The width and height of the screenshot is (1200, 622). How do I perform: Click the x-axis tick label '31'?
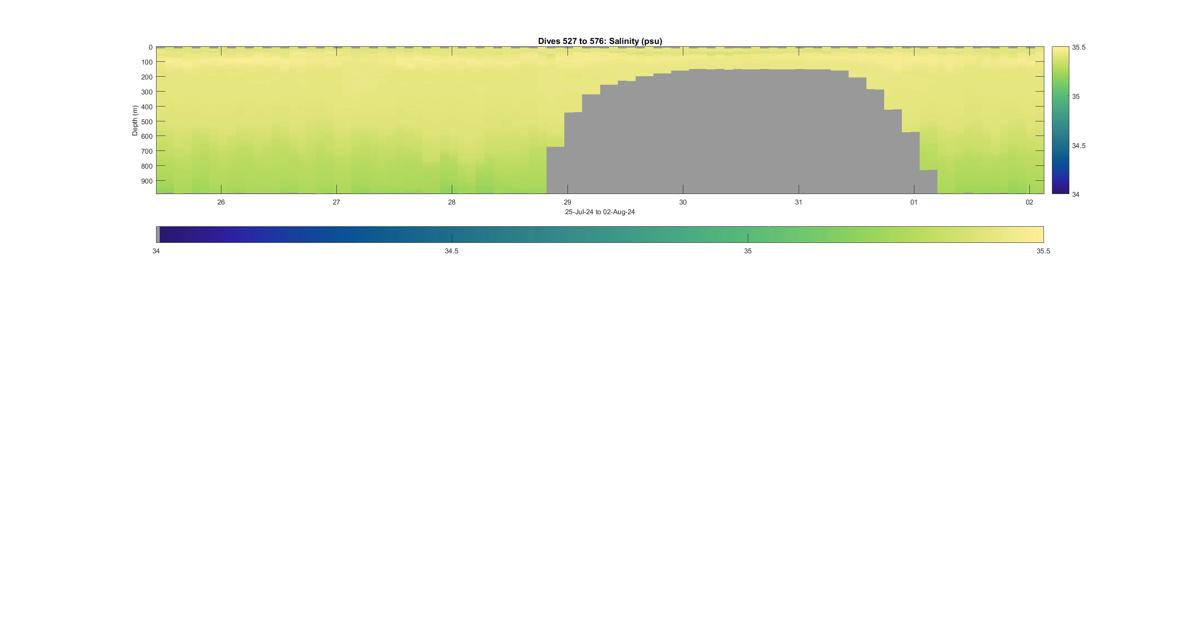[x=798, y=202]
